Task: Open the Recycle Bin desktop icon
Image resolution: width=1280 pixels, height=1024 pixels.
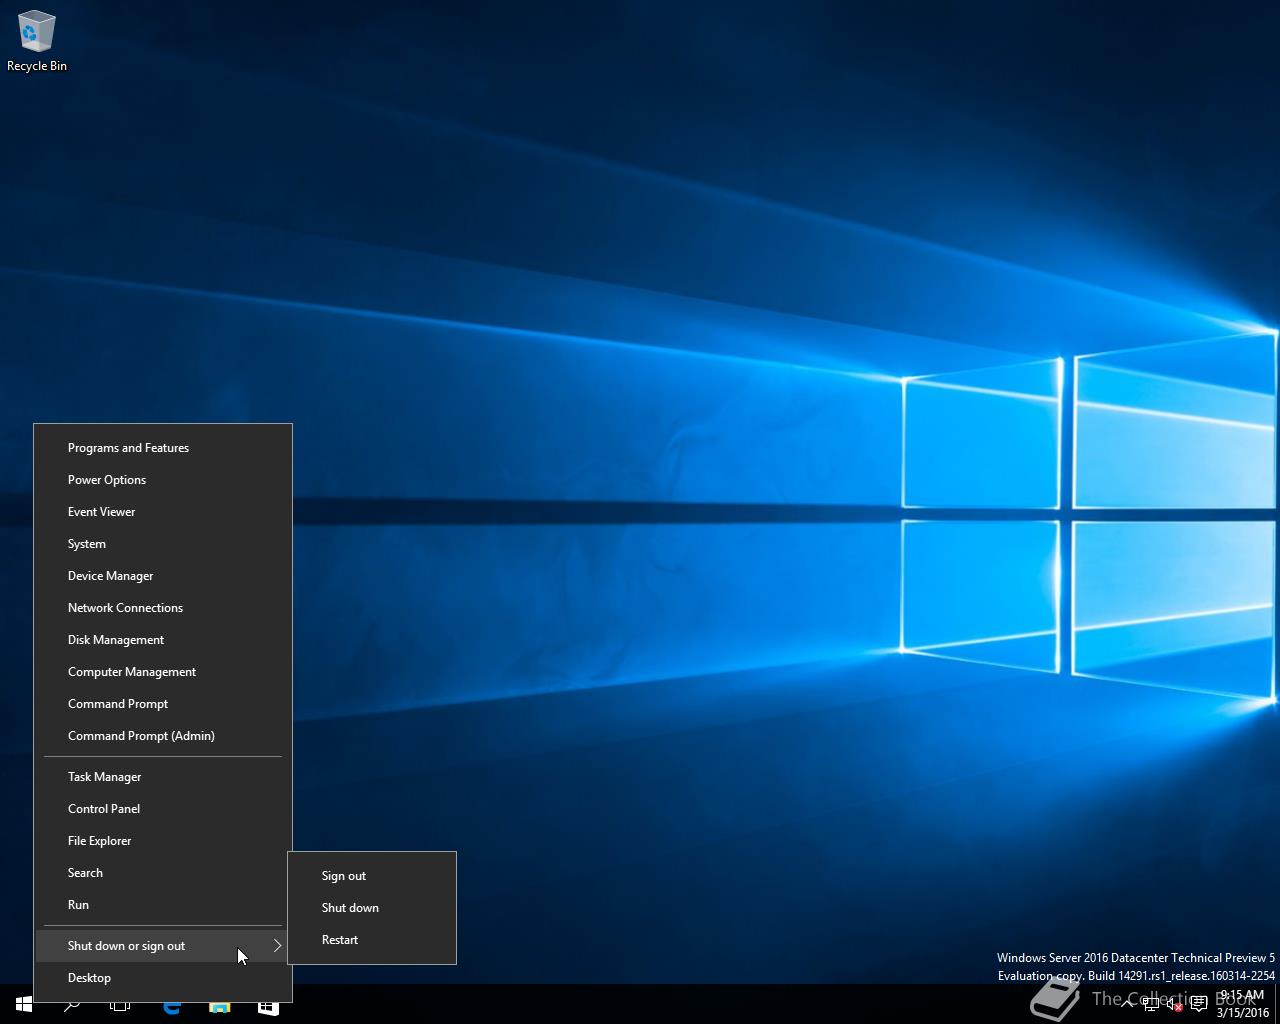Action: [37, 42]
